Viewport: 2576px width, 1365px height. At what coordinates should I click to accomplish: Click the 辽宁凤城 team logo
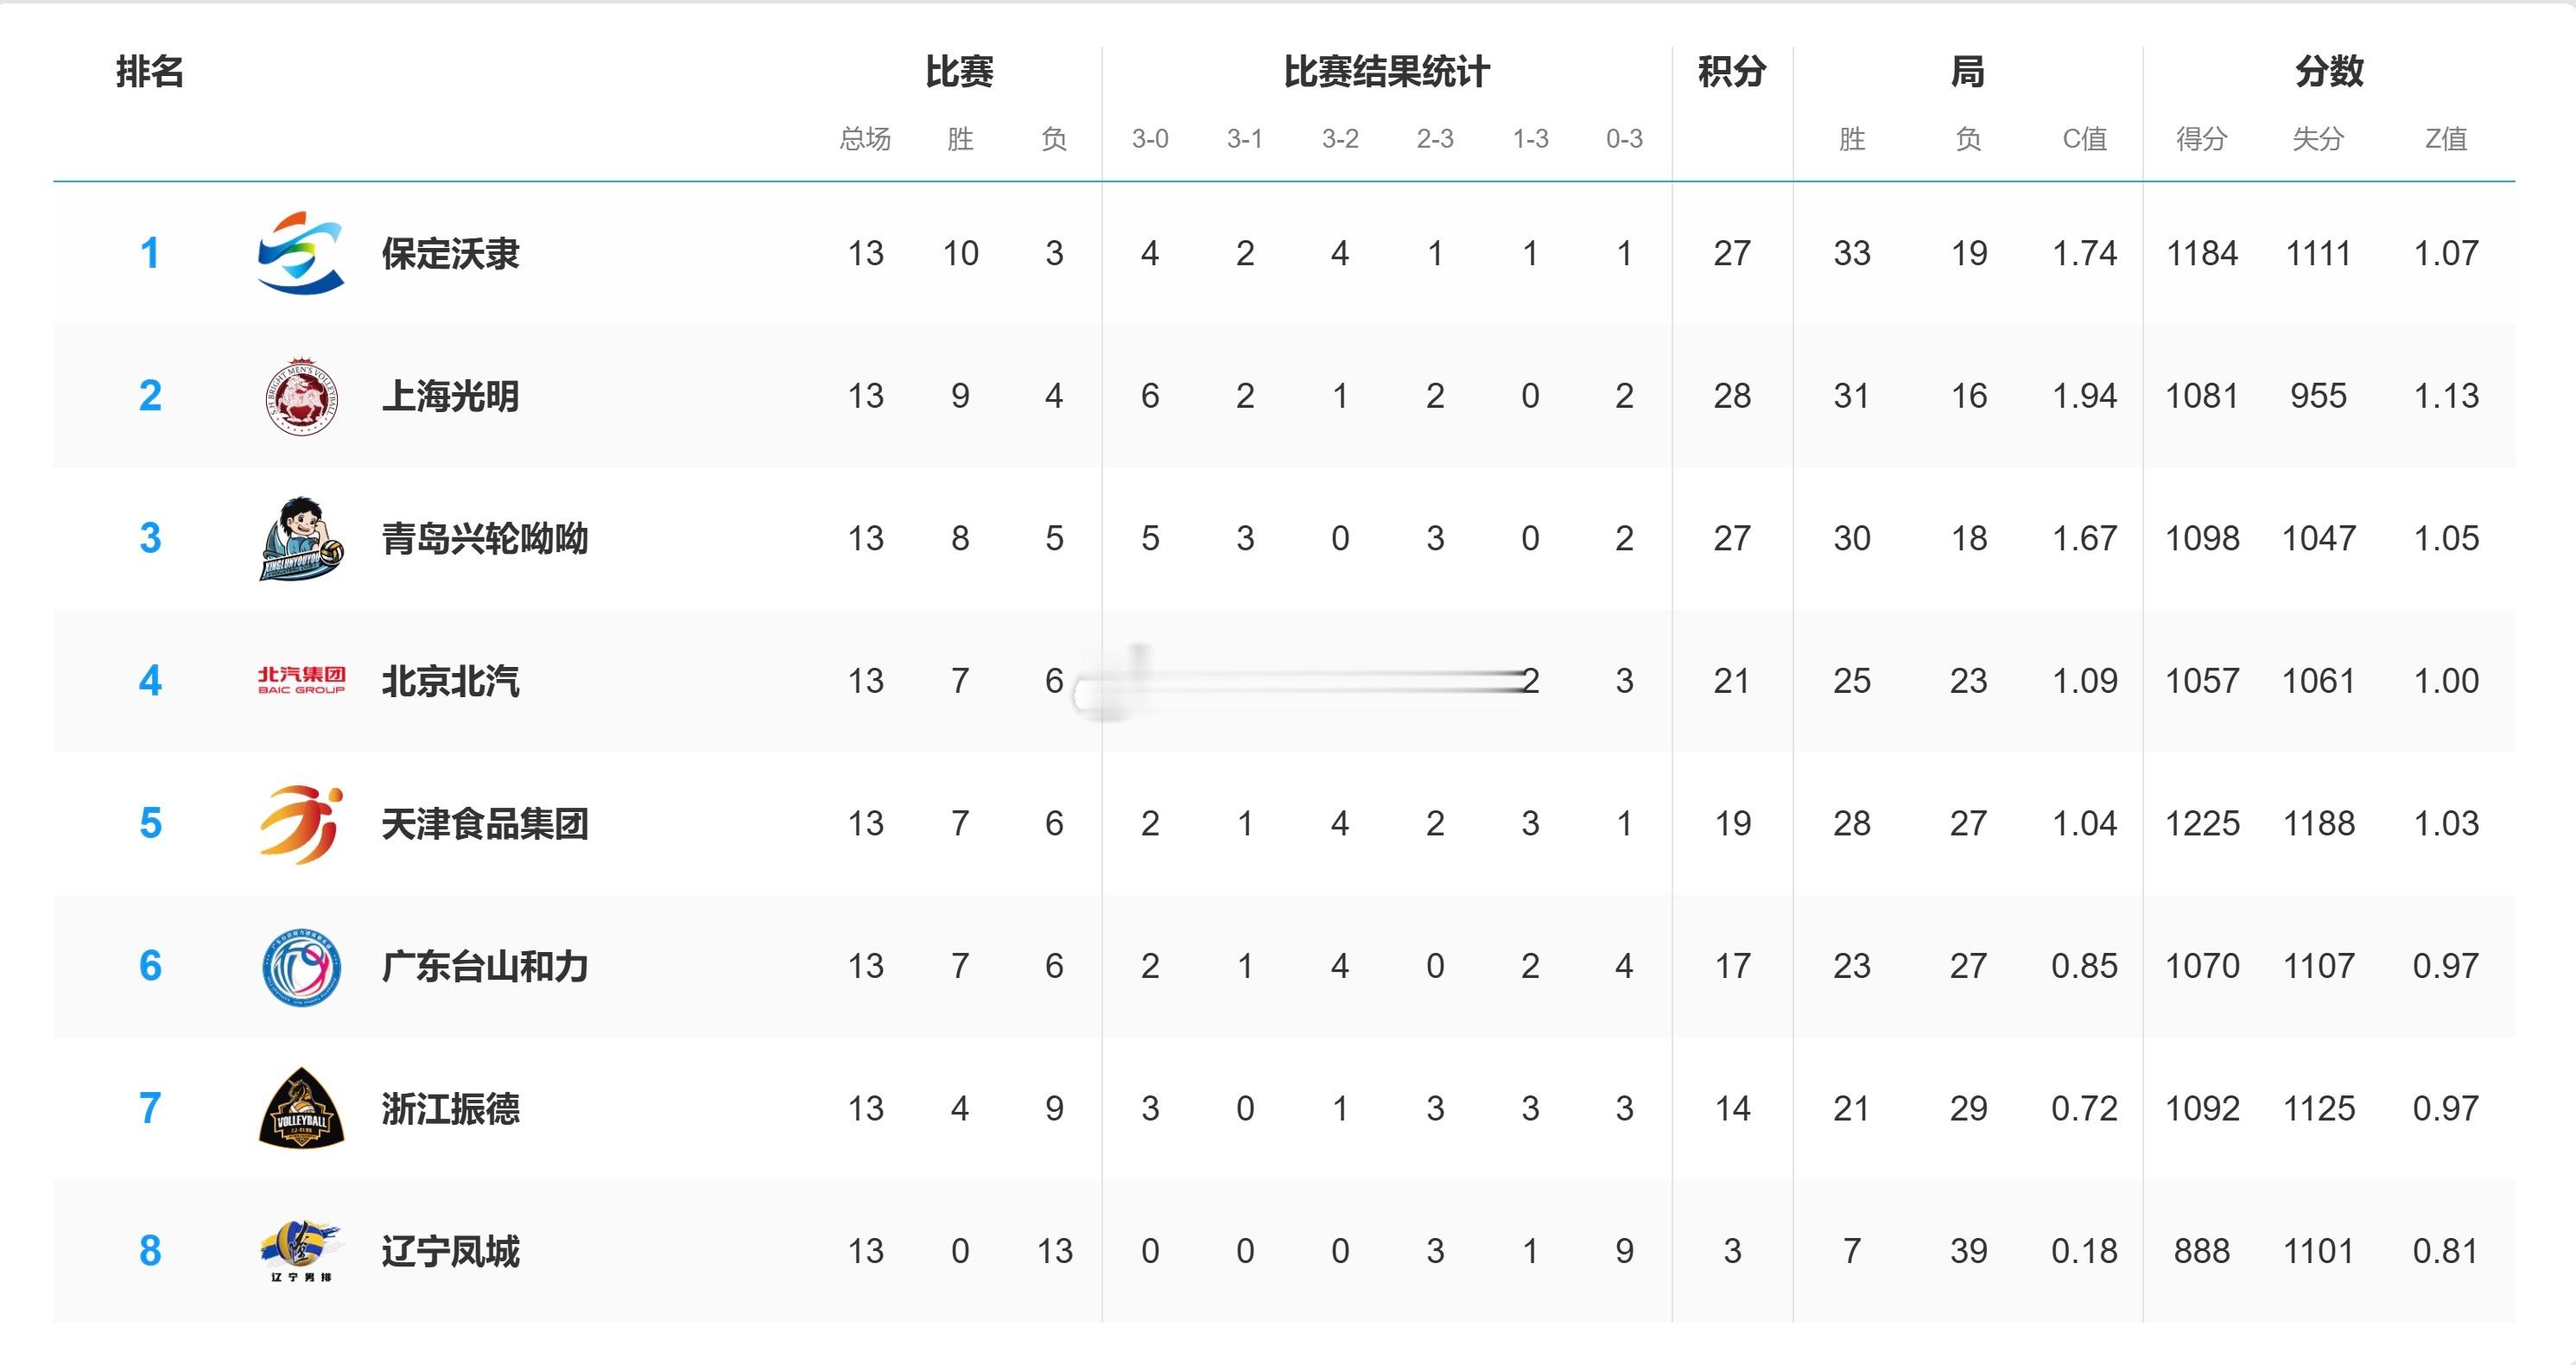pos(301,1251)
